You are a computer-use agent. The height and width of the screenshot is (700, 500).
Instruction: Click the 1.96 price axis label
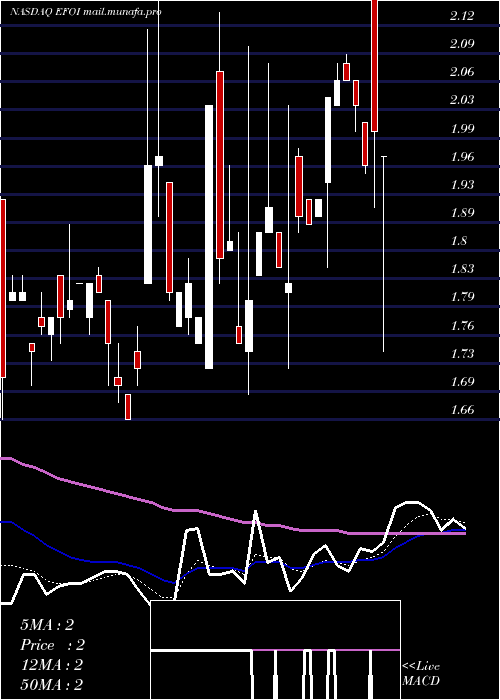click(x=462, y=157)
